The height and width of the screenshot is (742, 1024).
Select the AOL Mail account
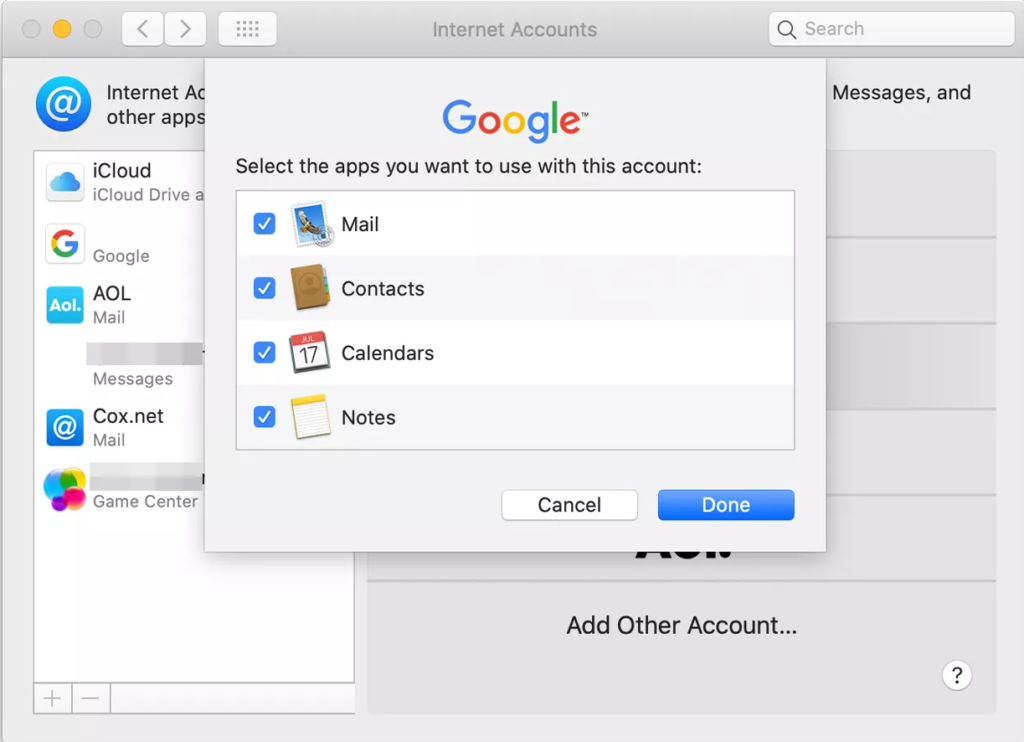point(110,304)
